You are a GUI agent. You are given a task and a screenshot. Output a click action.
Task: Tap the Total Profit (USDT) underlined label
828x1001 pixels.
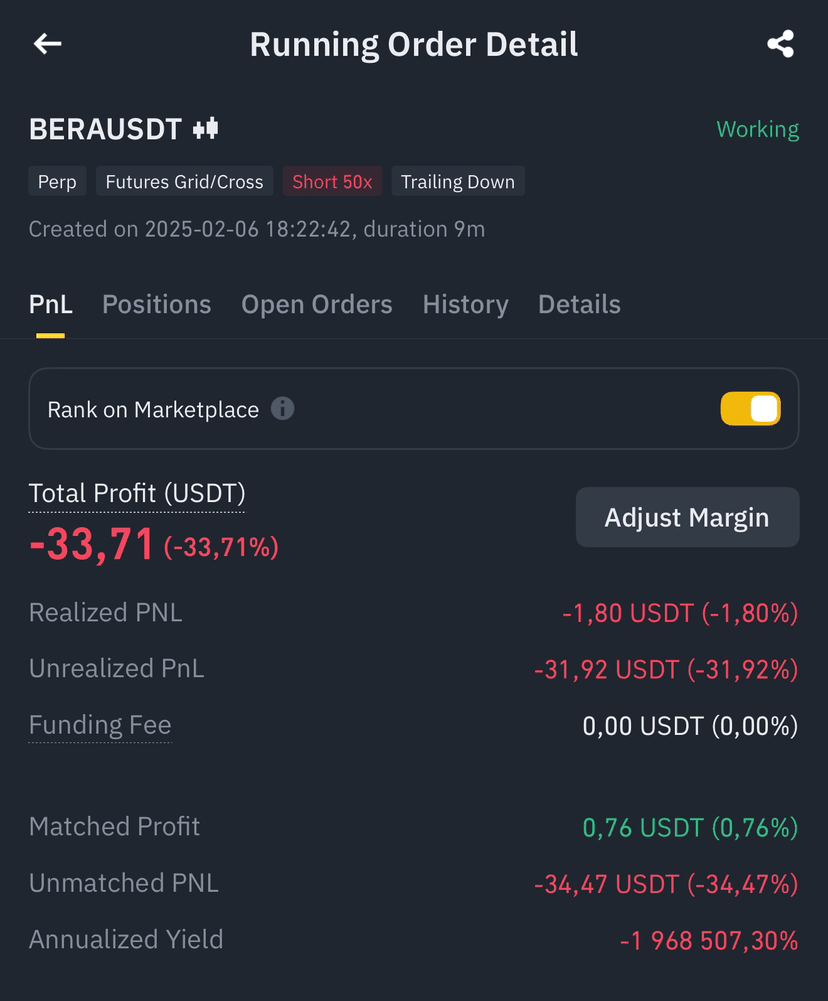pos(137,493)
